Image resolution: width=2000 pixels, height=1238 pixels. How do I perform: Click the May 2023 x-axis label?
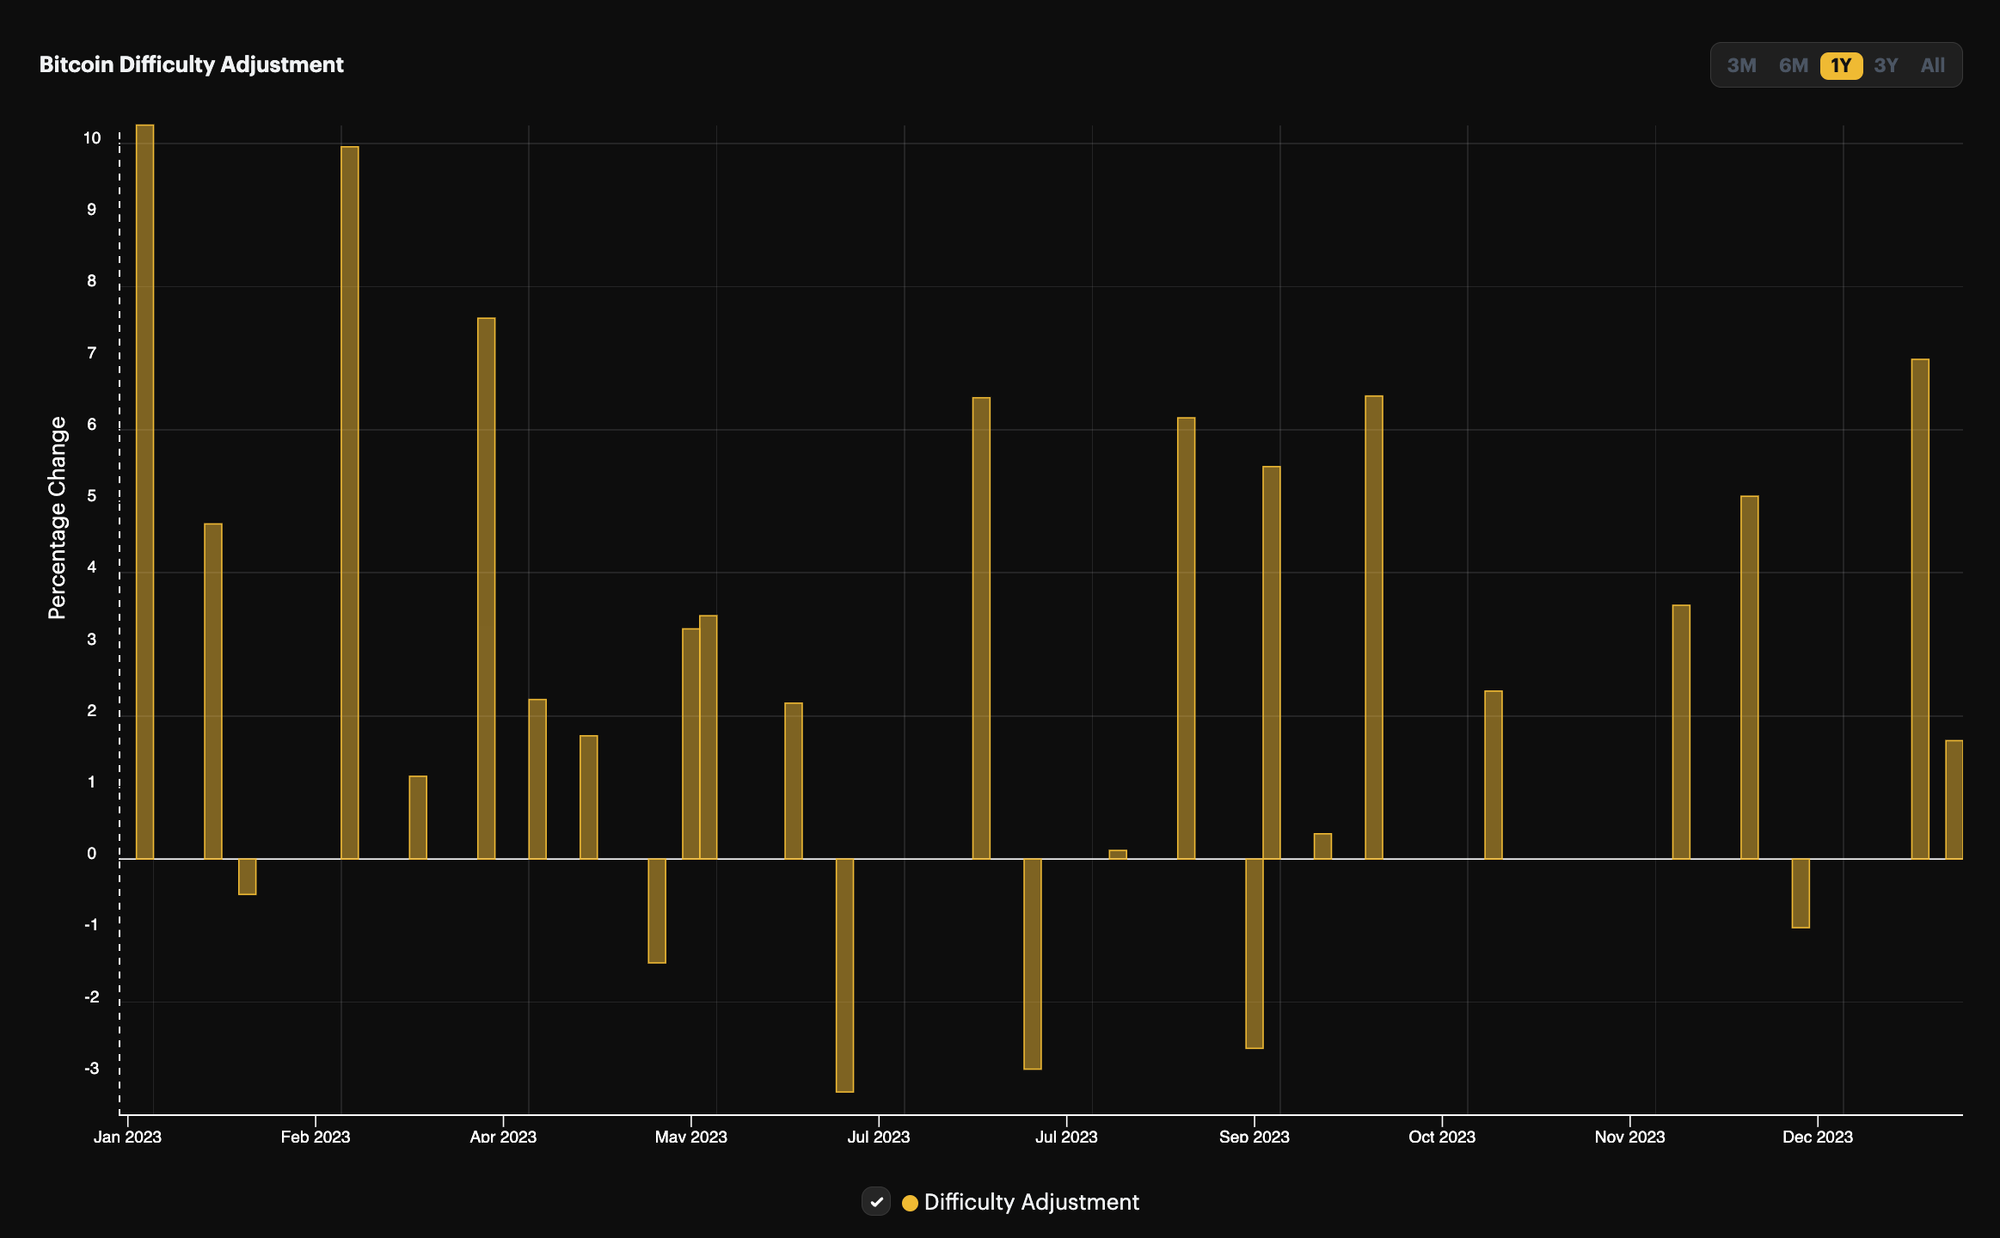coord(691,1137)
